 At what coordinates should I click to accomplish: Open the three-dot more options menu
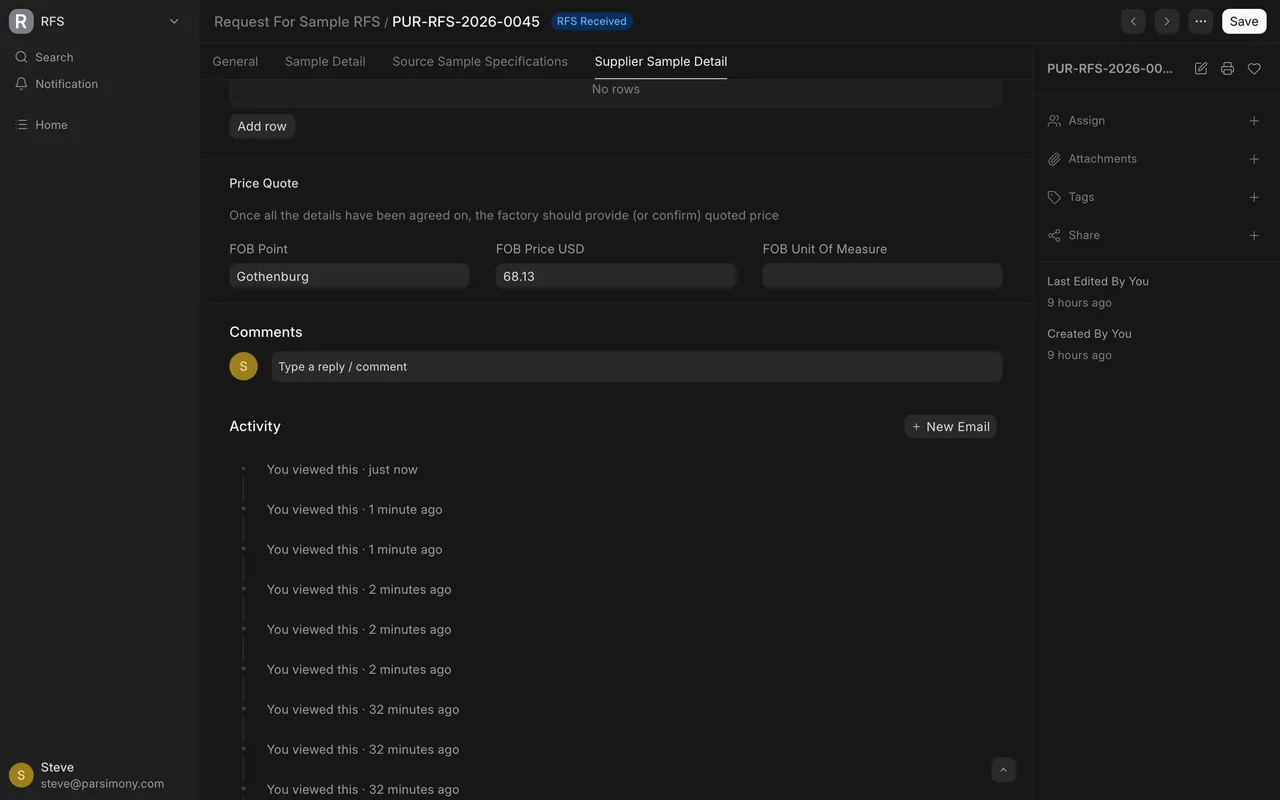[1201, 21]
